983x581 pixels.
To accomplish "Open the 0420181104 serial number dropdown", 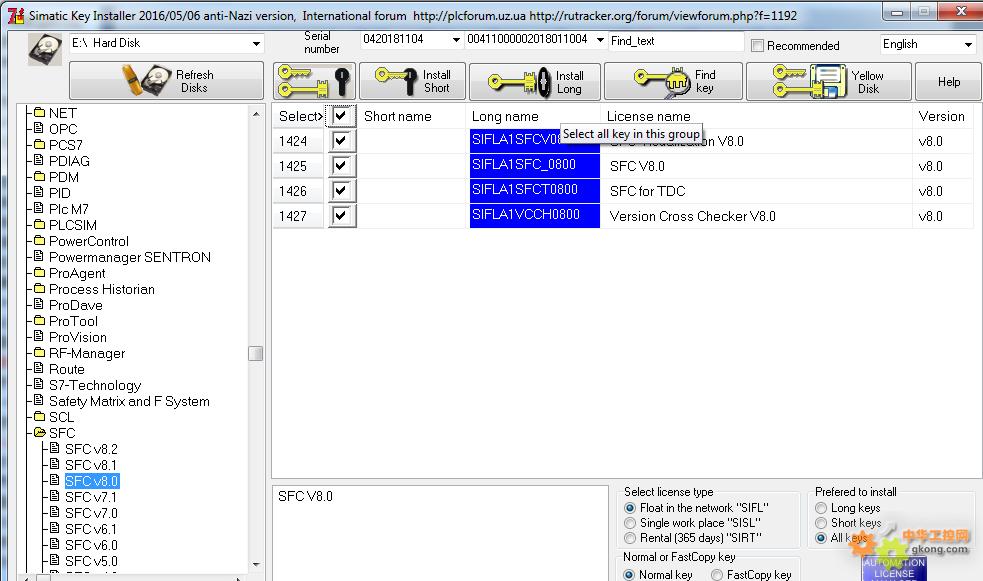I will pos(456,39).
